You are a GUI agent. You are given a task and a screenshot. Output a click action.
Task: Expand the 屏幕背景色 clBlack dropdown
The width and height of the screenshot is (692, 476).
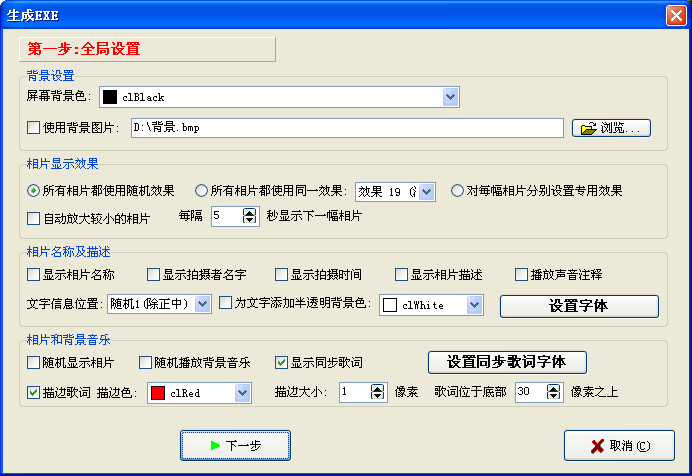pyautogui.click(x=450, y=97)
